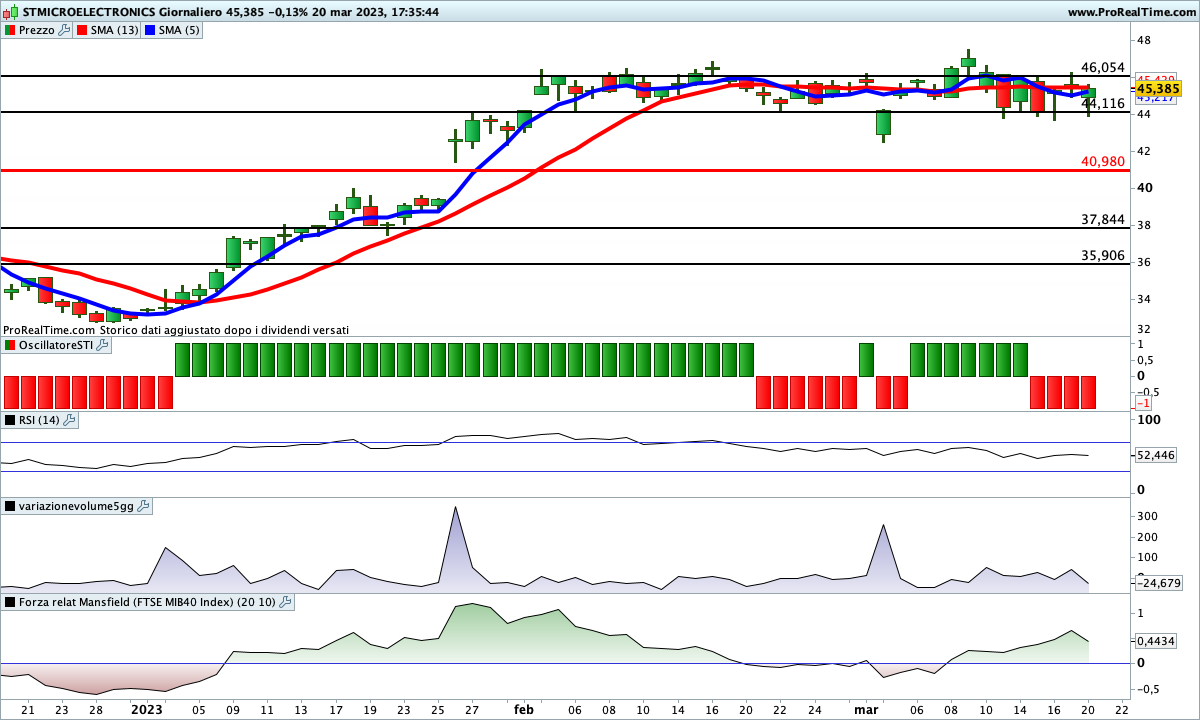The width and height of the screenshot is (1200, 720).
Task: Click the variazionevolume5gg indicator label
Action: (76, 506)
